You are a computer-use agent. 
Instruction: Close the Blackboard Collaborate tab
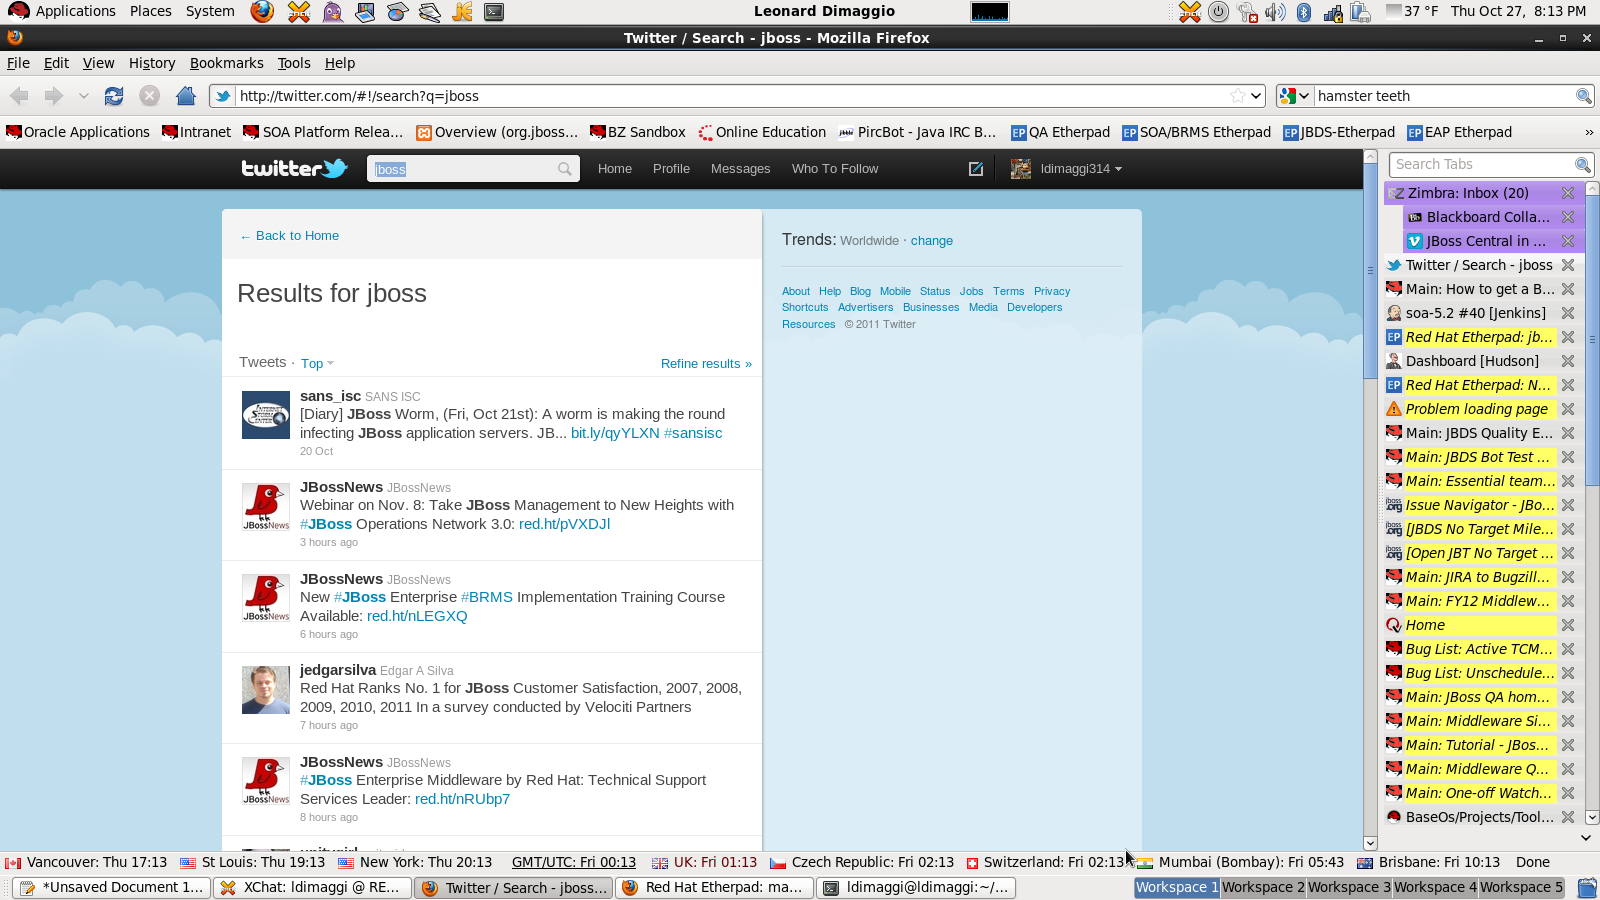(1568, 217)
